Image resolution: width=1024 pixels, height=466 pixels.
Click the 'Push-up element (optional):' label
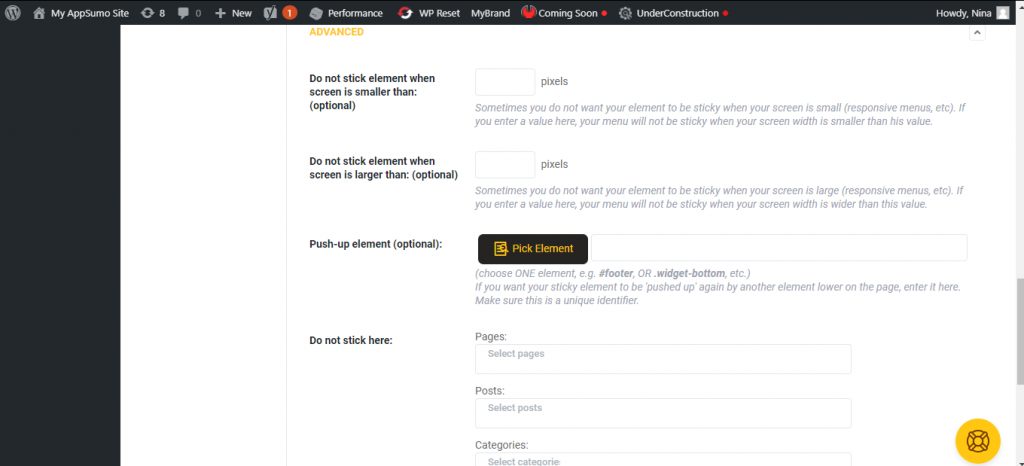pyautogui.click(x=376, y=244)
